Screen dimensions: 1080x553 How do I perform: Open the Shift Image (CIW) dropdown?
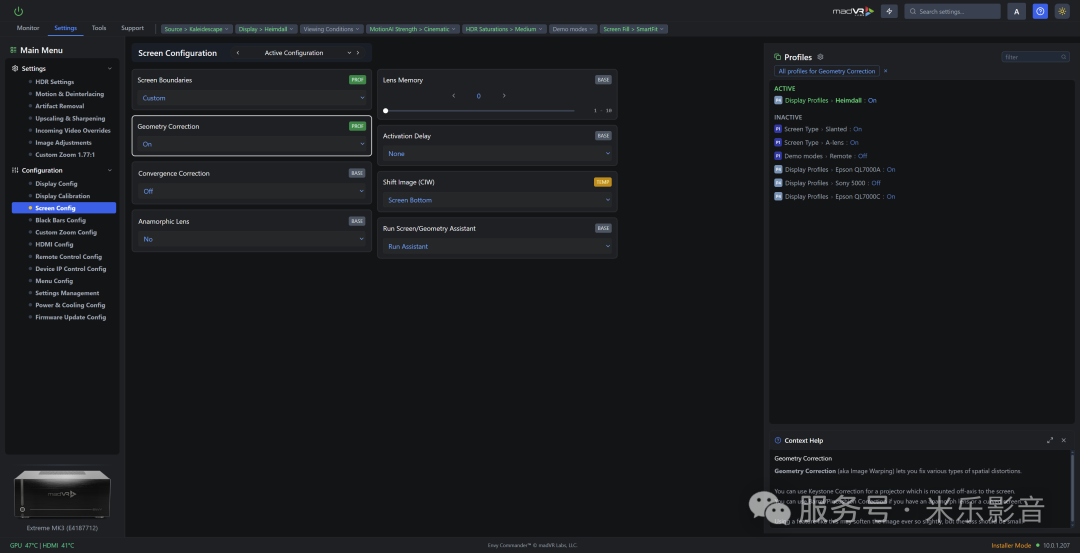click(497, 200)
